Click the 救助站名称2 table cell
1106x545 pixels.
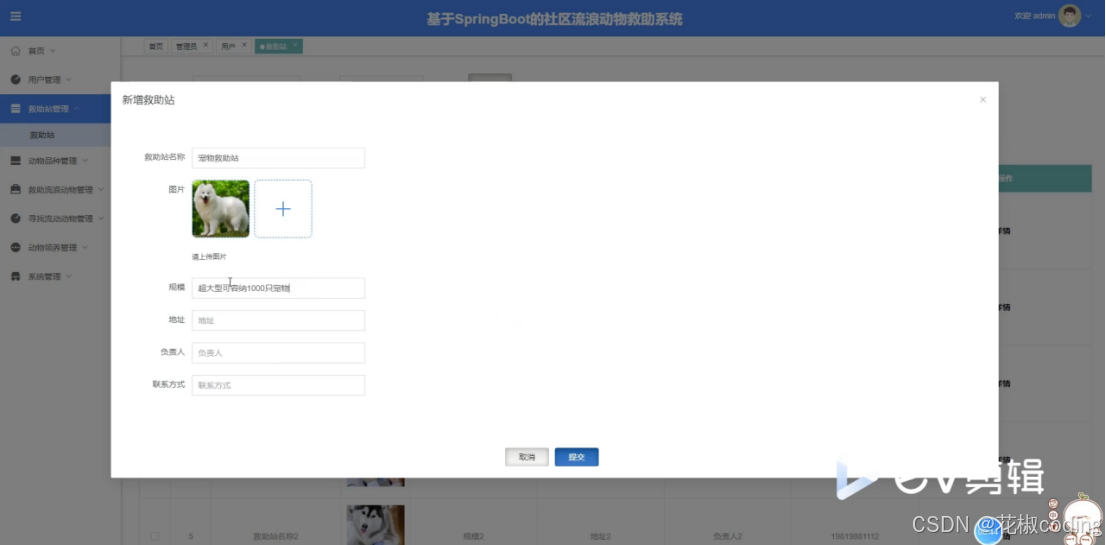(276, 537)
